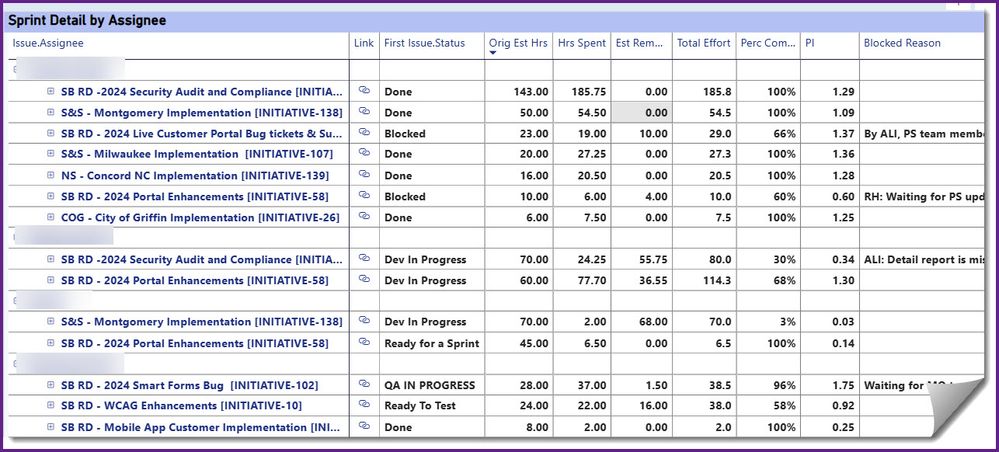This screenshot has height=452, width=999.
Task: Open SB RD - 2024 Live Customer Portal Bug tickets
Action: point(202,134)
